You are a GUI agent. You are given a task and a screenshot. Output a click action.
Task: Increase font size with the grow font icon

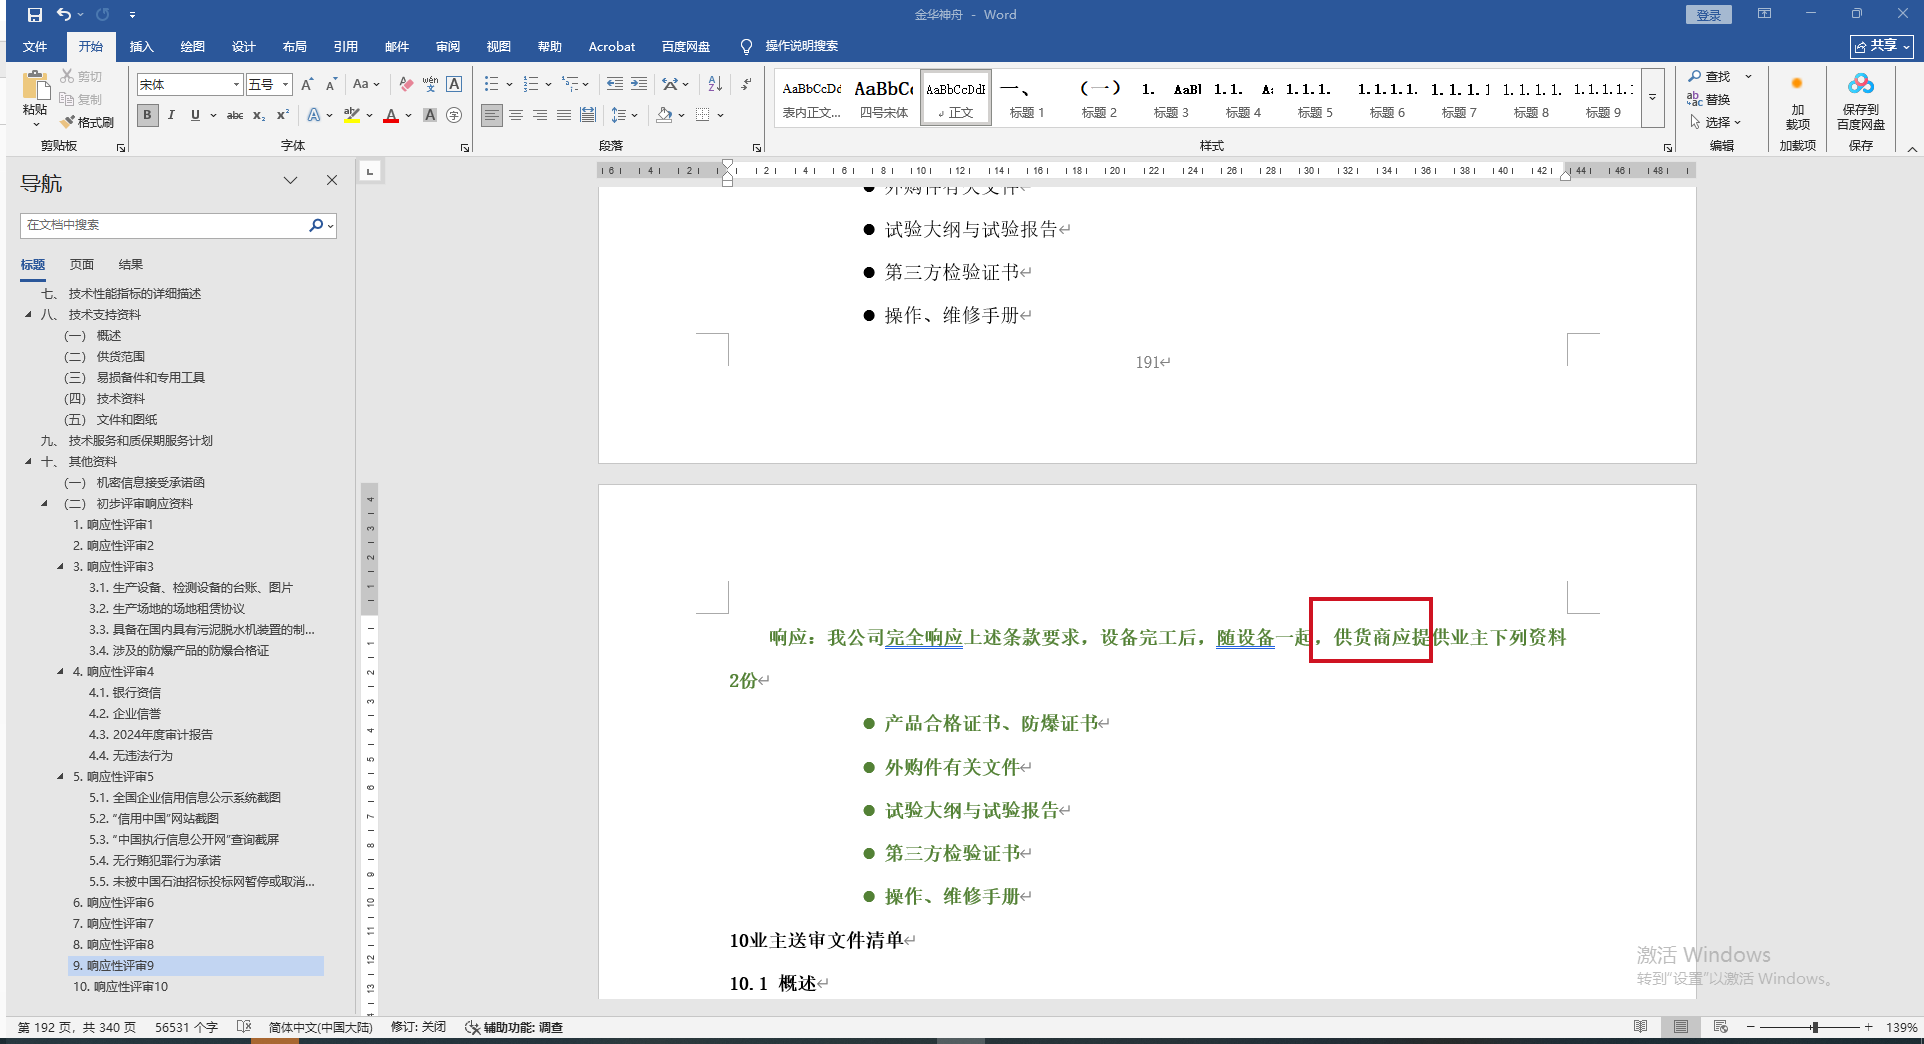click(307, 84)
